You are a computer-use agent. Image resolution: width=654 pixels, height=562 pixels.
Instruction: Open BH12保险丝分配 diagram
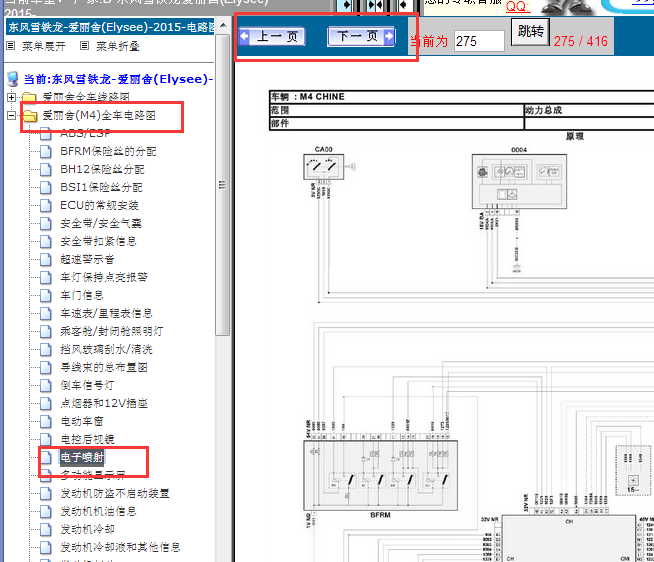102,169
